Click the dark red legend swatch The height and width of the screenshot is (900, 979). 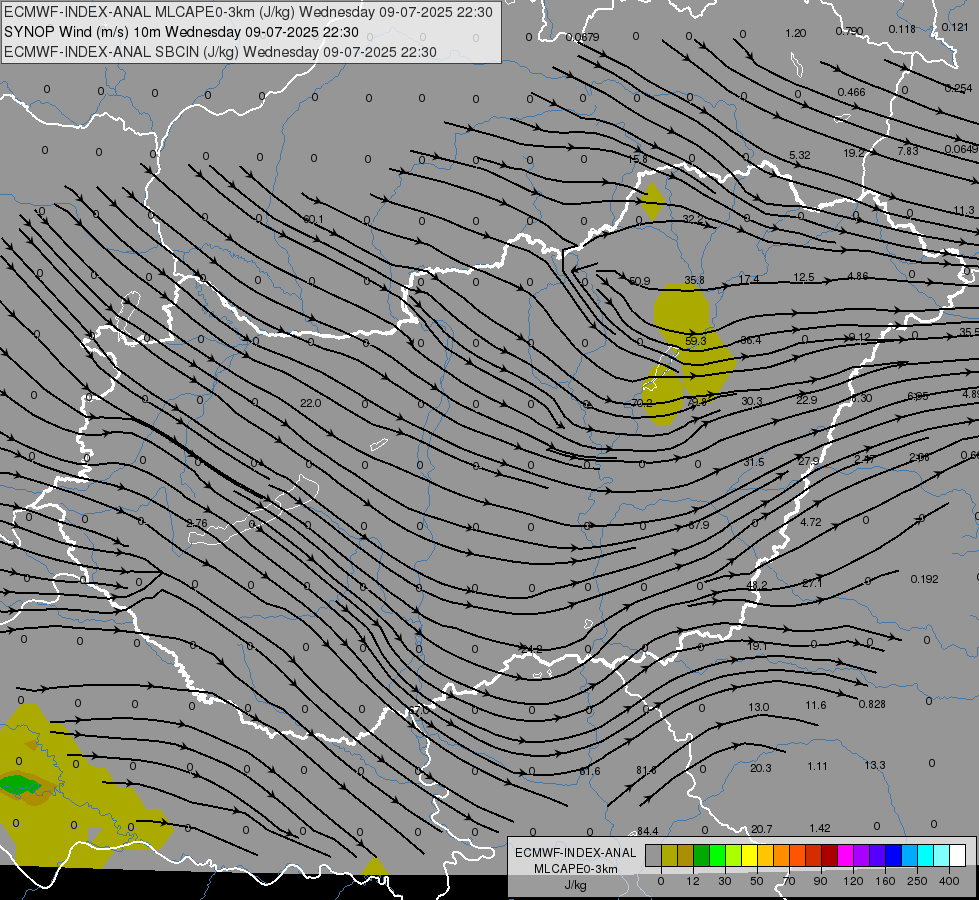(830, 856)
